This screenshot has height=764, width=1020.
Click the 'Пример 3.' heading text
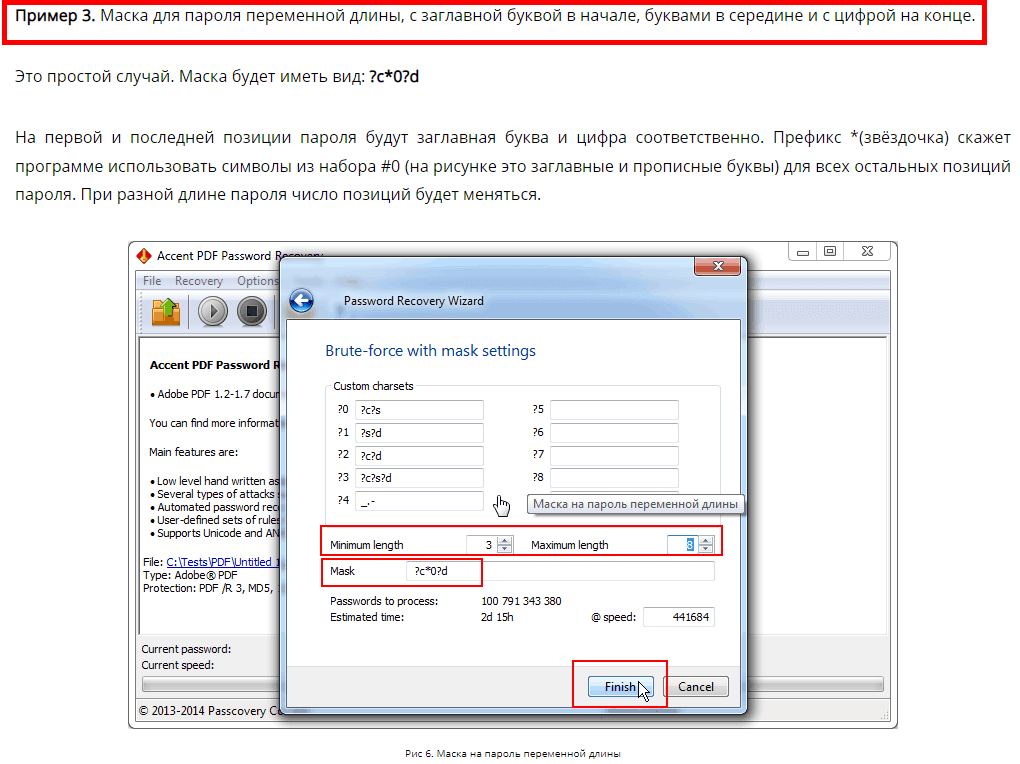[55, 16]
